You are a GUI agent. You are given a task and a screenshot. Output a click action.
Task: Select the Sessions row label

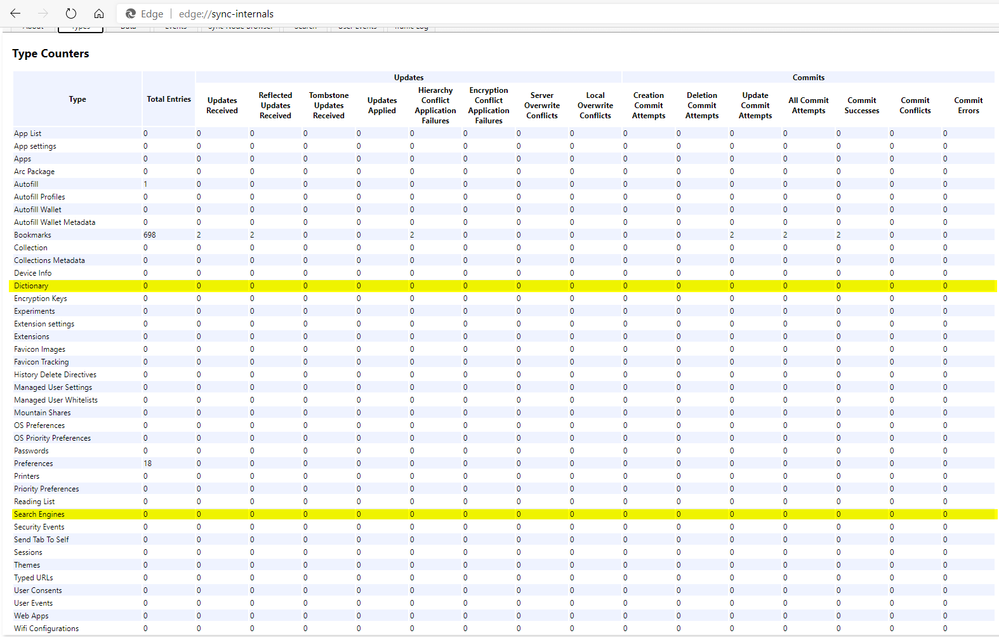tap(28, 552)
